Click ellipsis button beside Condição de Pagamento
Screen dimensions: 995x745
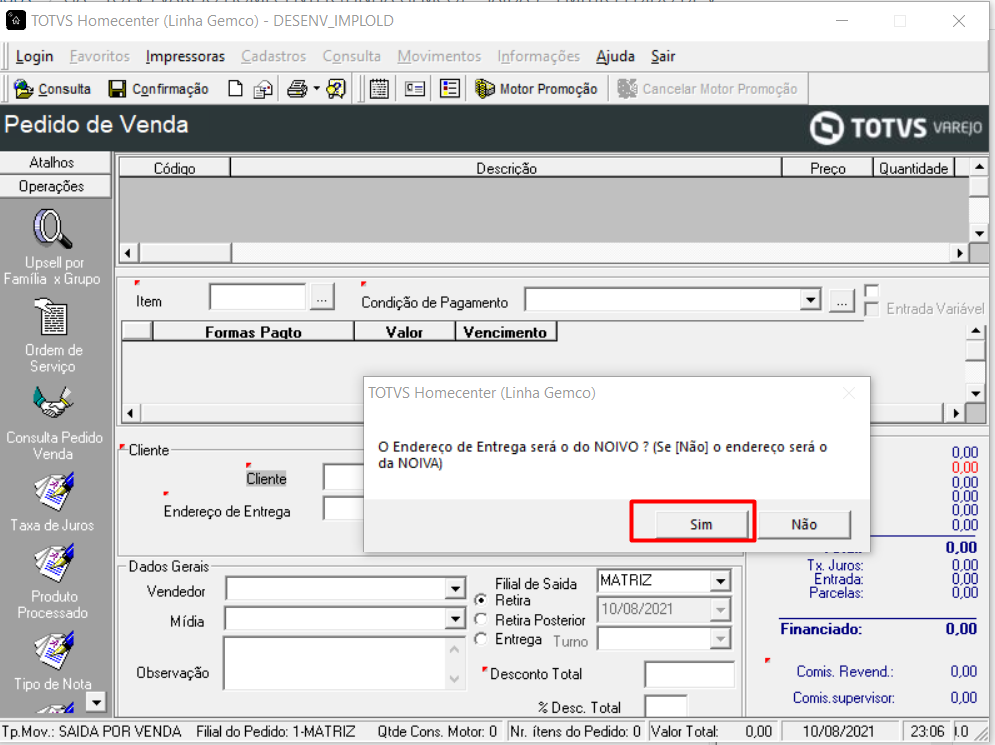[841, 300]
